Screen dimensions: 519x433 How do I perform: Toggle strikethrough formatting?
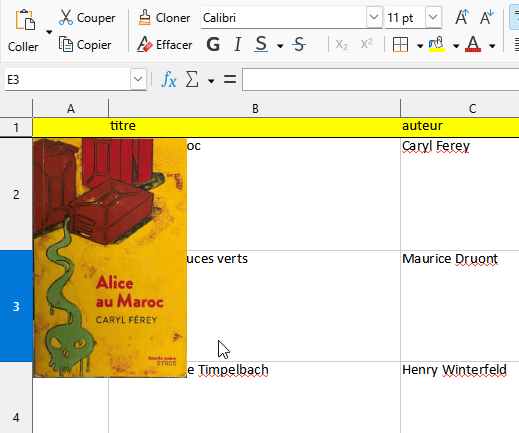(x=299, y=44)
